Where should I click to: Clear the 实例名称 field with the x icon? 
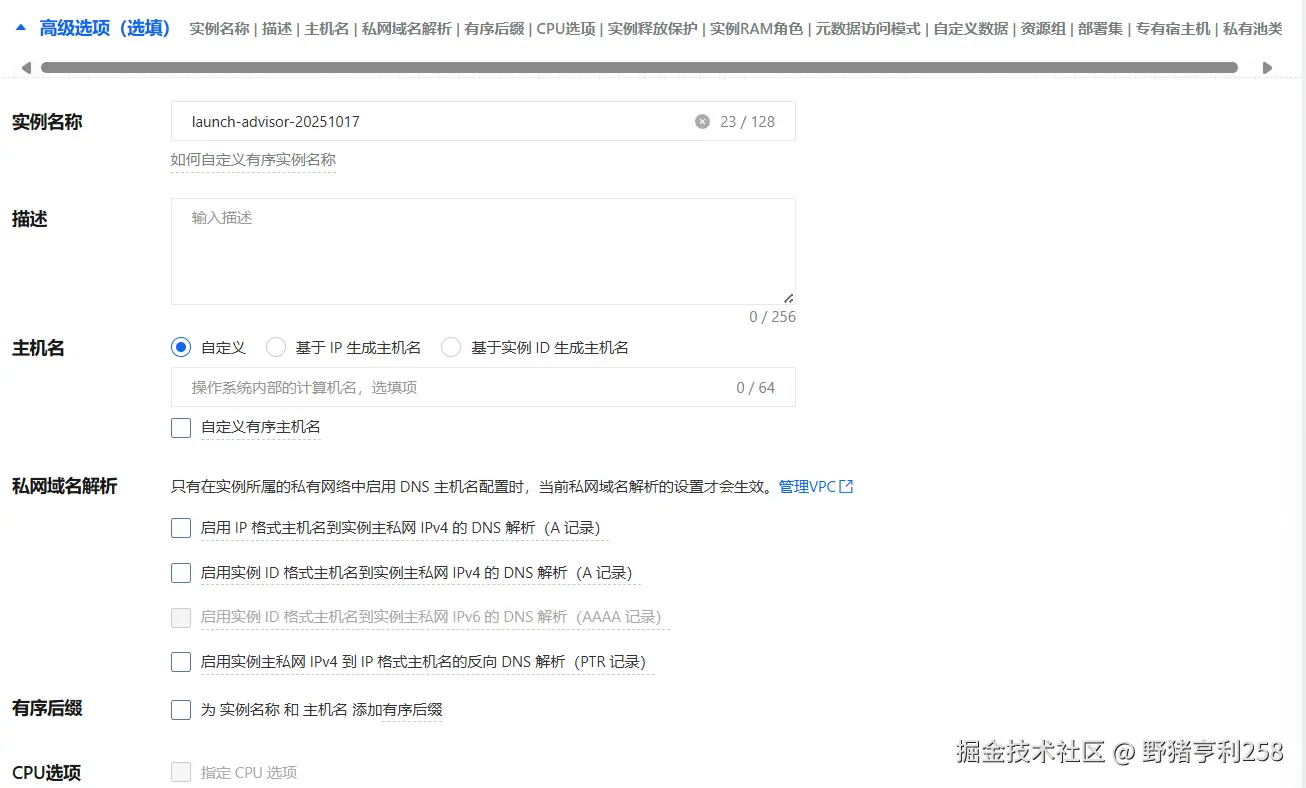702,121
